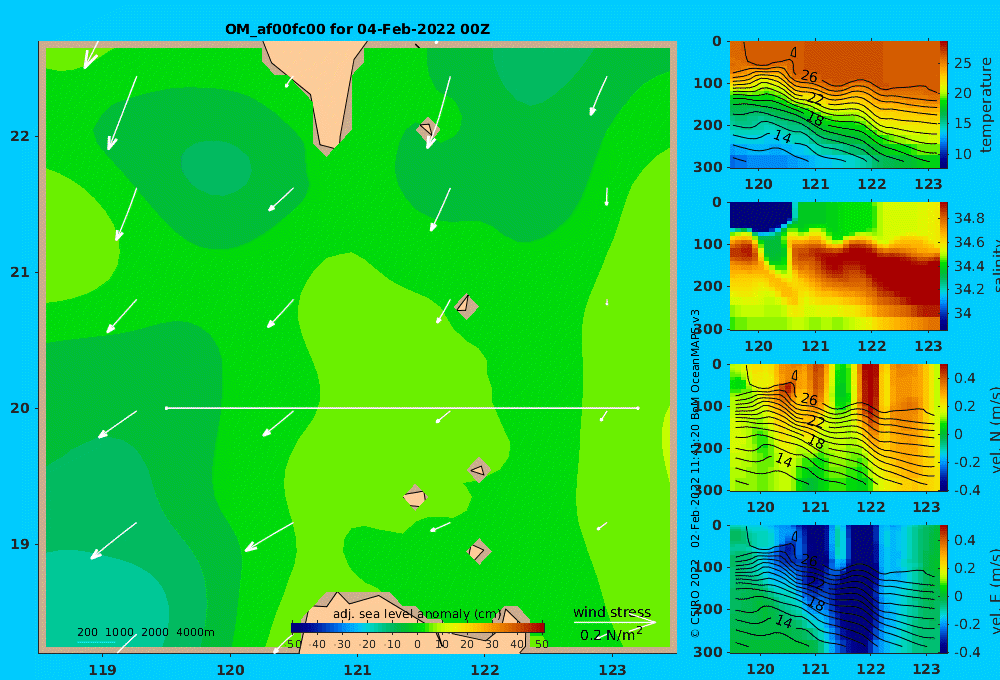Viewport: 1000px width, 680px height.
Task: Click the 'vel. N (m/s)' axis label
Action: coord(995,430)
